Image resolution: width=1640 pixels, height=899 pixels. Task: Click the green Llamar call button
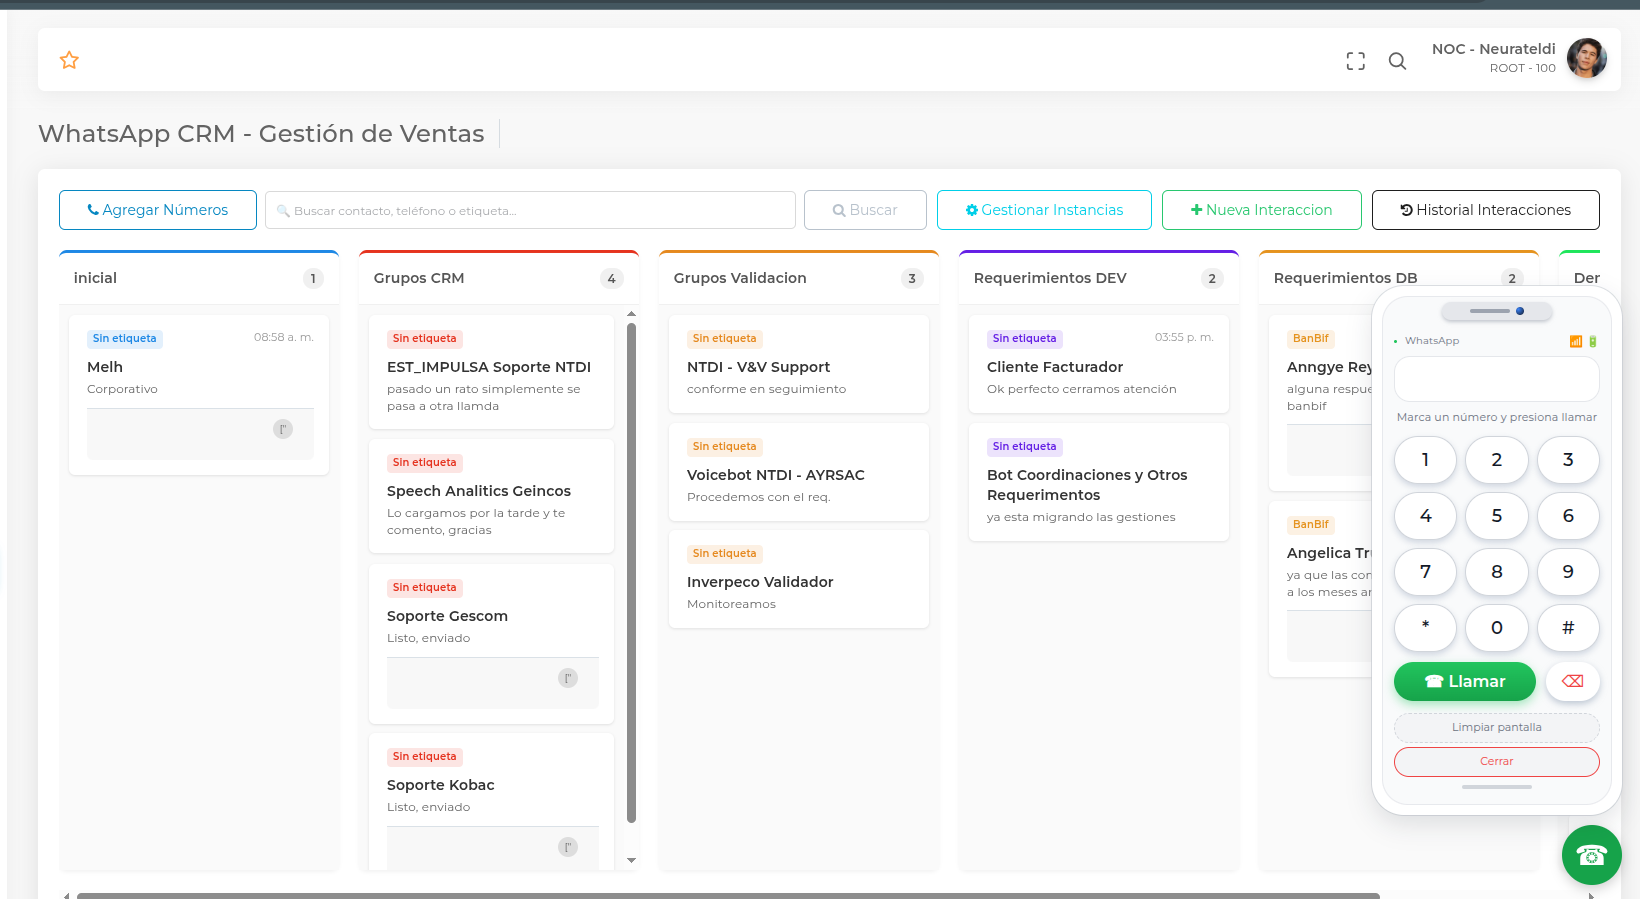pos(1465,681)
